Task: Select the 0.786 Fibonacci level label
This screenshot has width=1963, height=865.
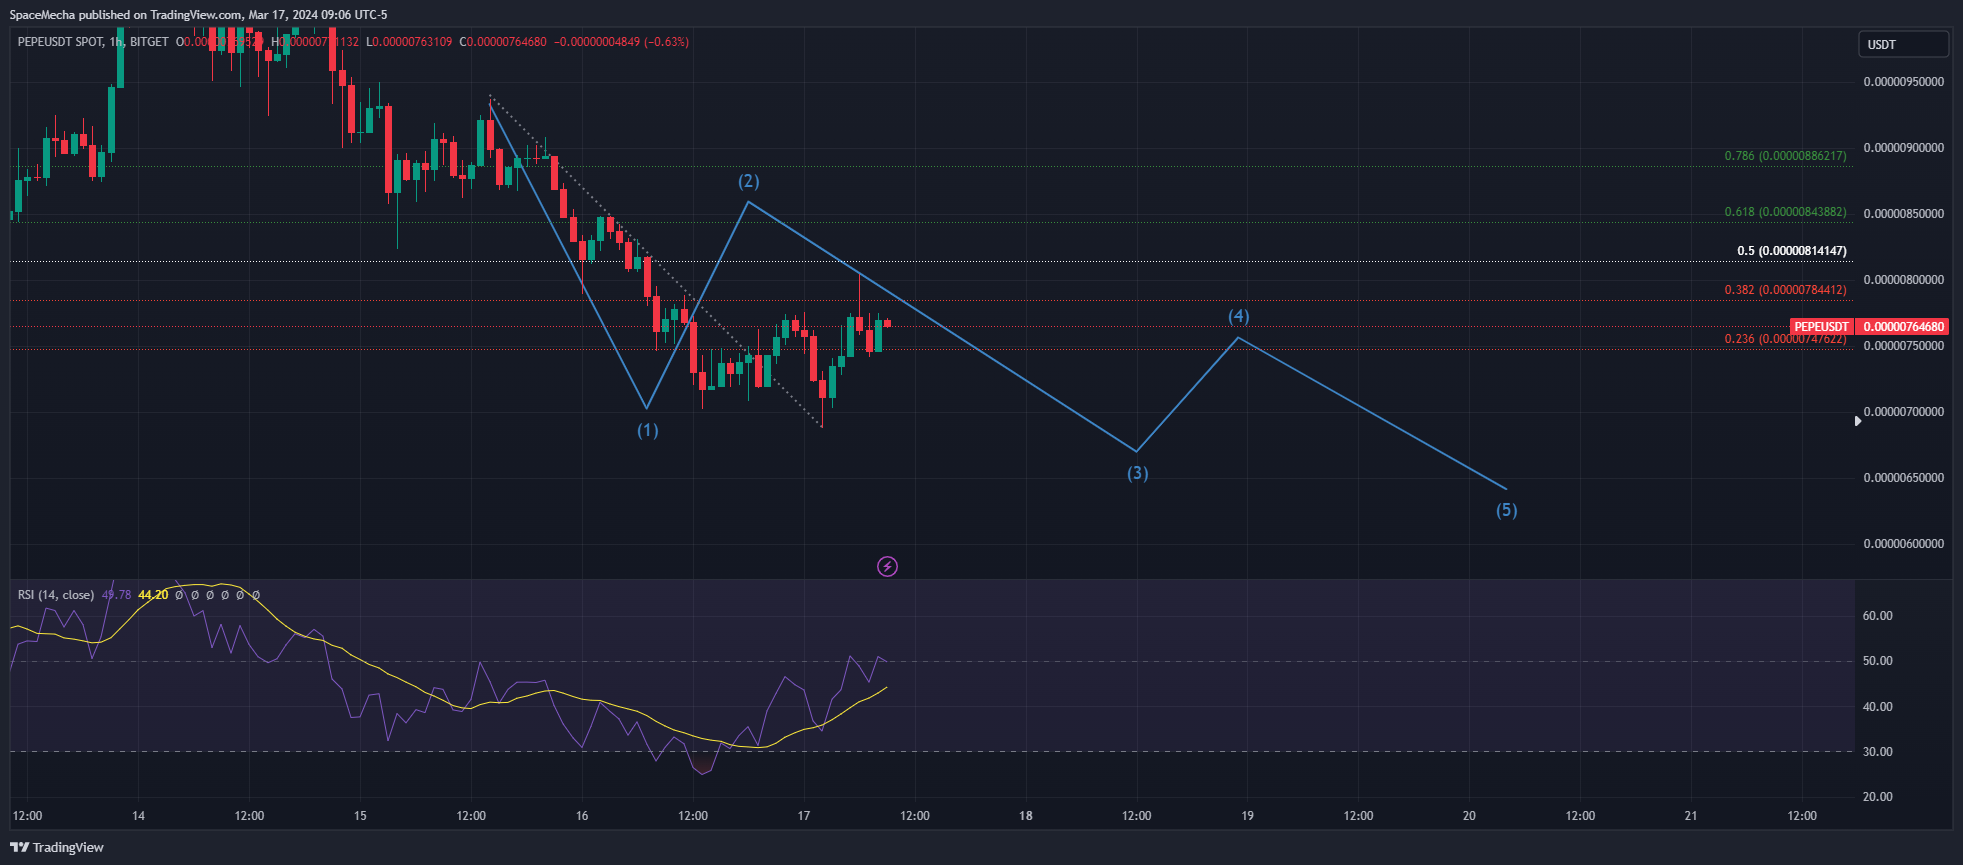Action: (x=1785, y=156)
